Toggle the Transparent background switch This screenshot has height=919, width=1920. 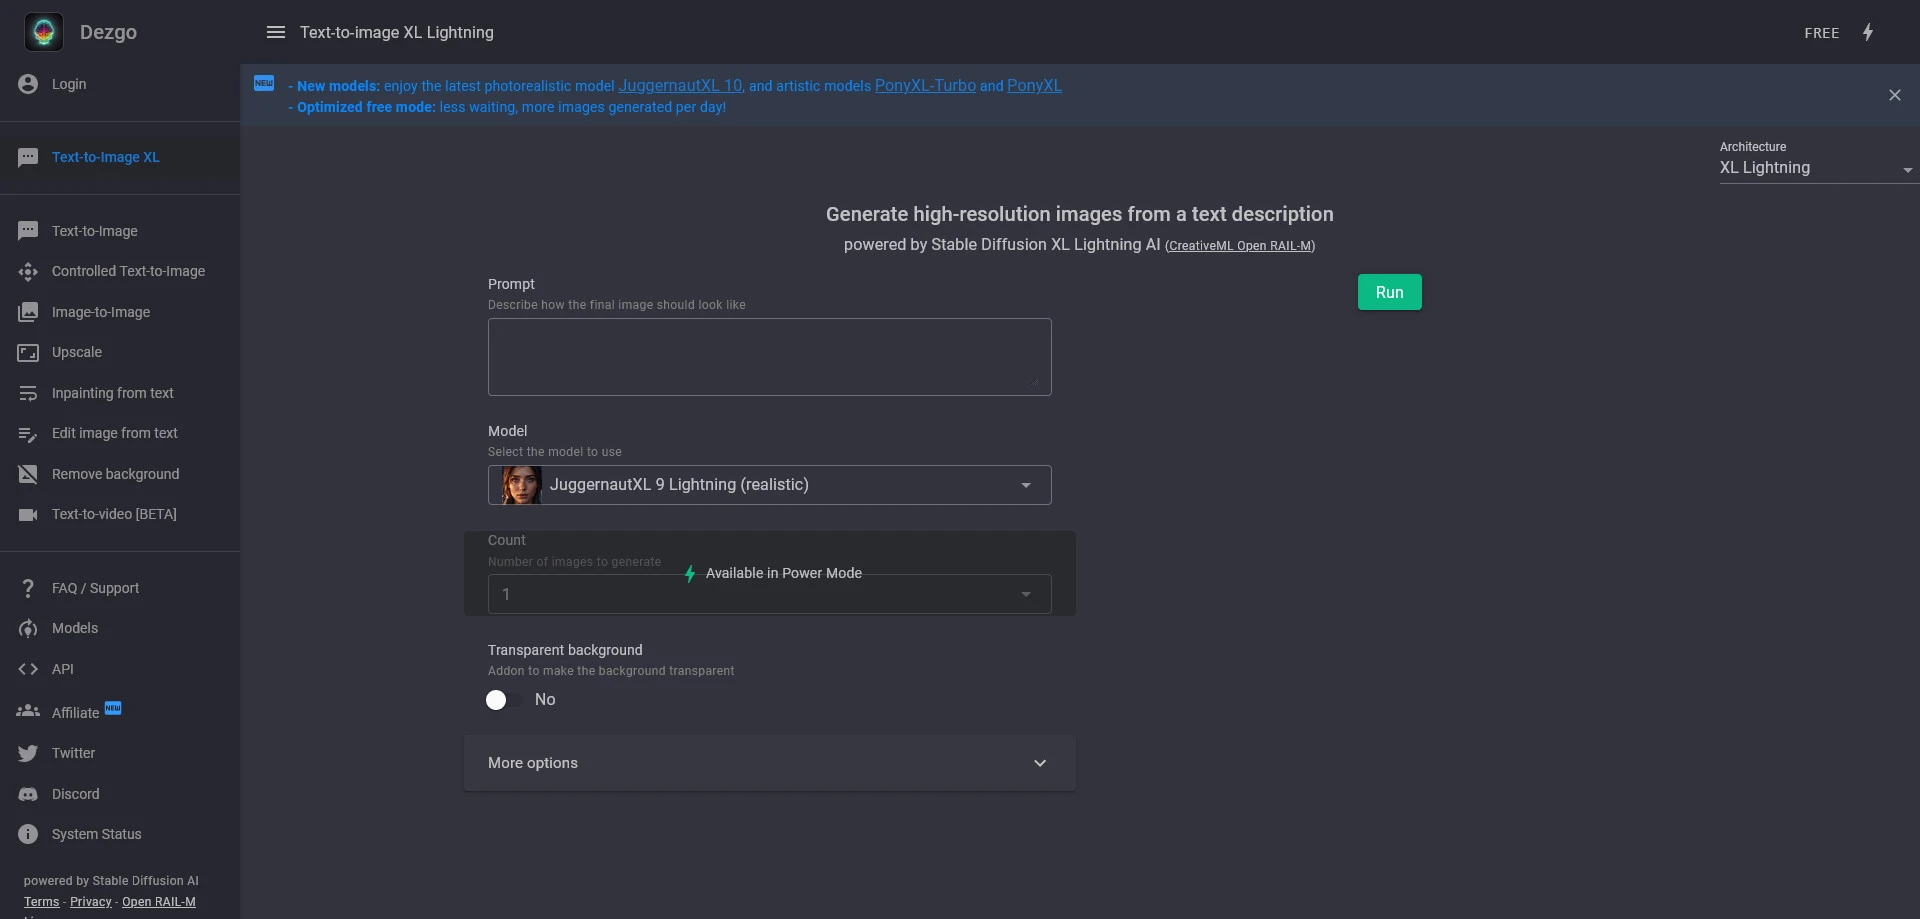504,700
